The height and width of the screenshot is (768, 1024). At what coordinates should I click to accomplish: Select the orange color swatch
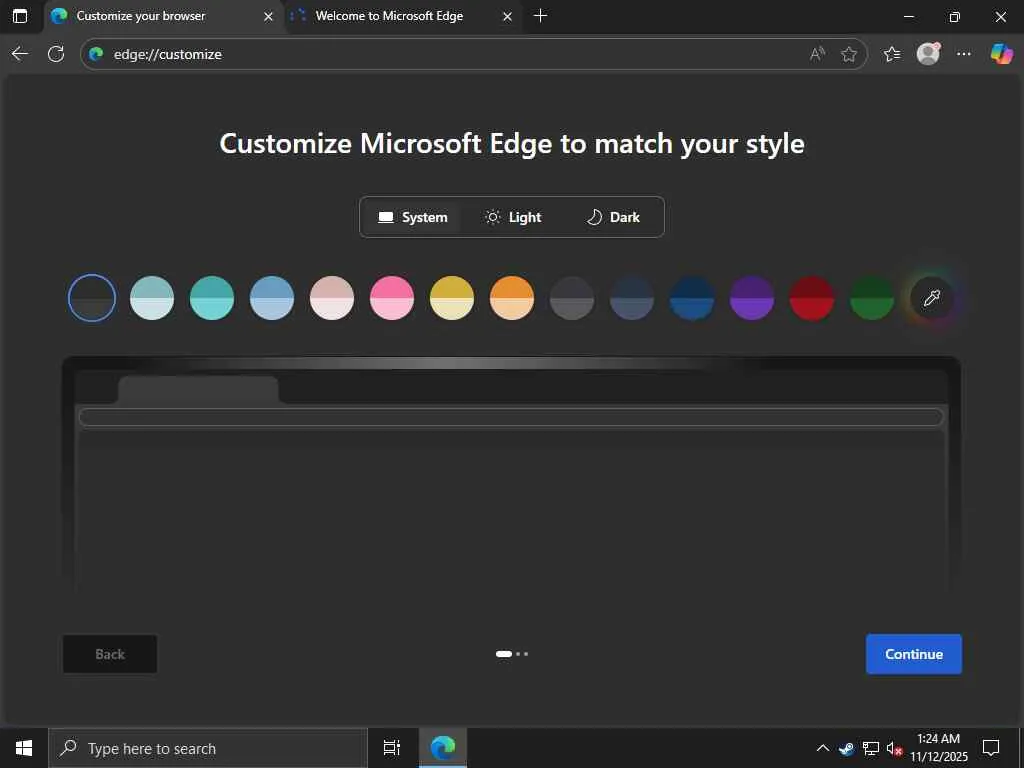(x=512, y=298)
